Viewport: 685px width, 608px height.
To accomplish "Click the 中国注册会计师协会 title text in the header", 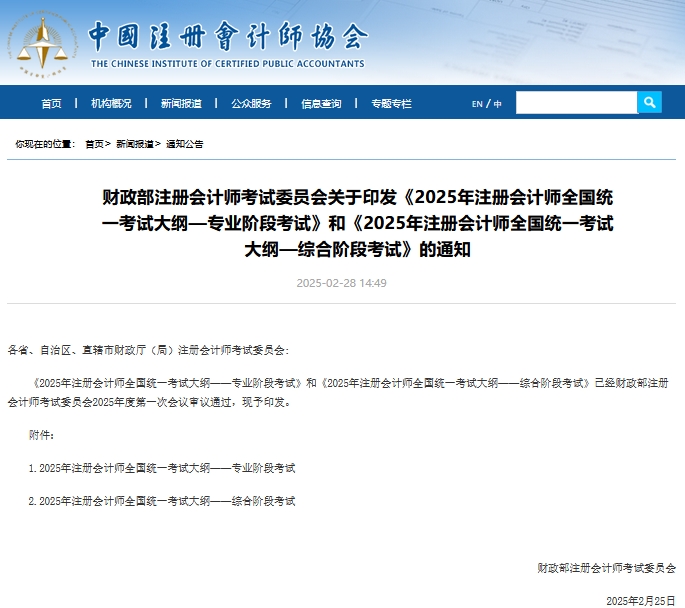I will click(228, 36).
